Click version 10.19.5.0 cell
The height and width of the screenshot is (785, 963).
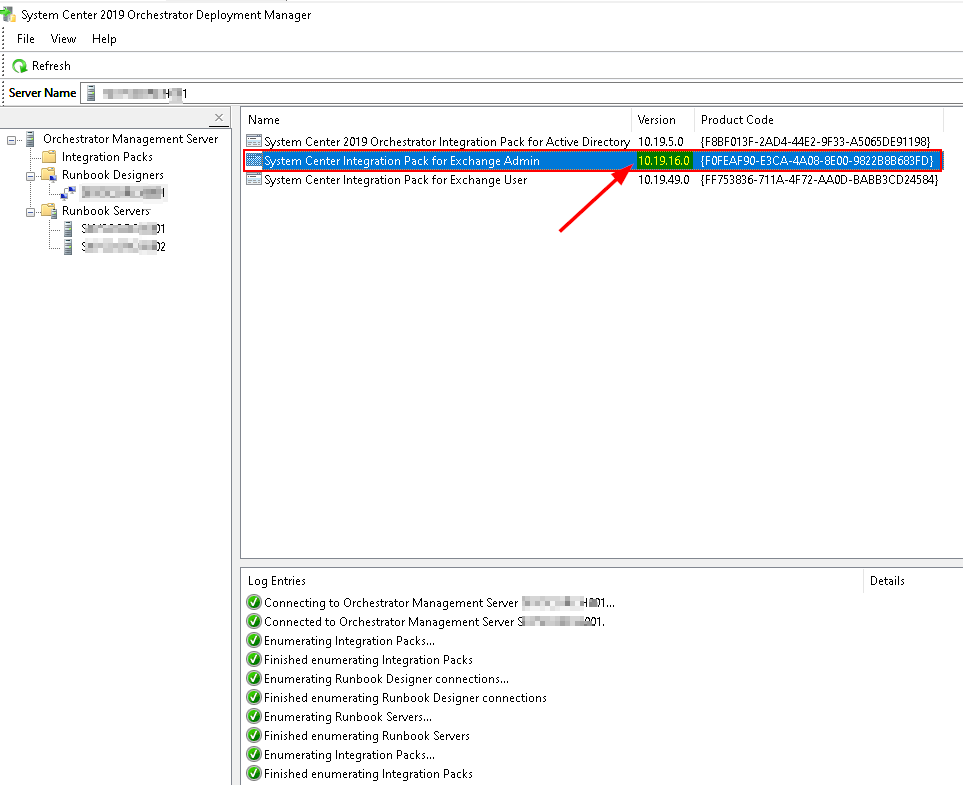coord(661,142)
